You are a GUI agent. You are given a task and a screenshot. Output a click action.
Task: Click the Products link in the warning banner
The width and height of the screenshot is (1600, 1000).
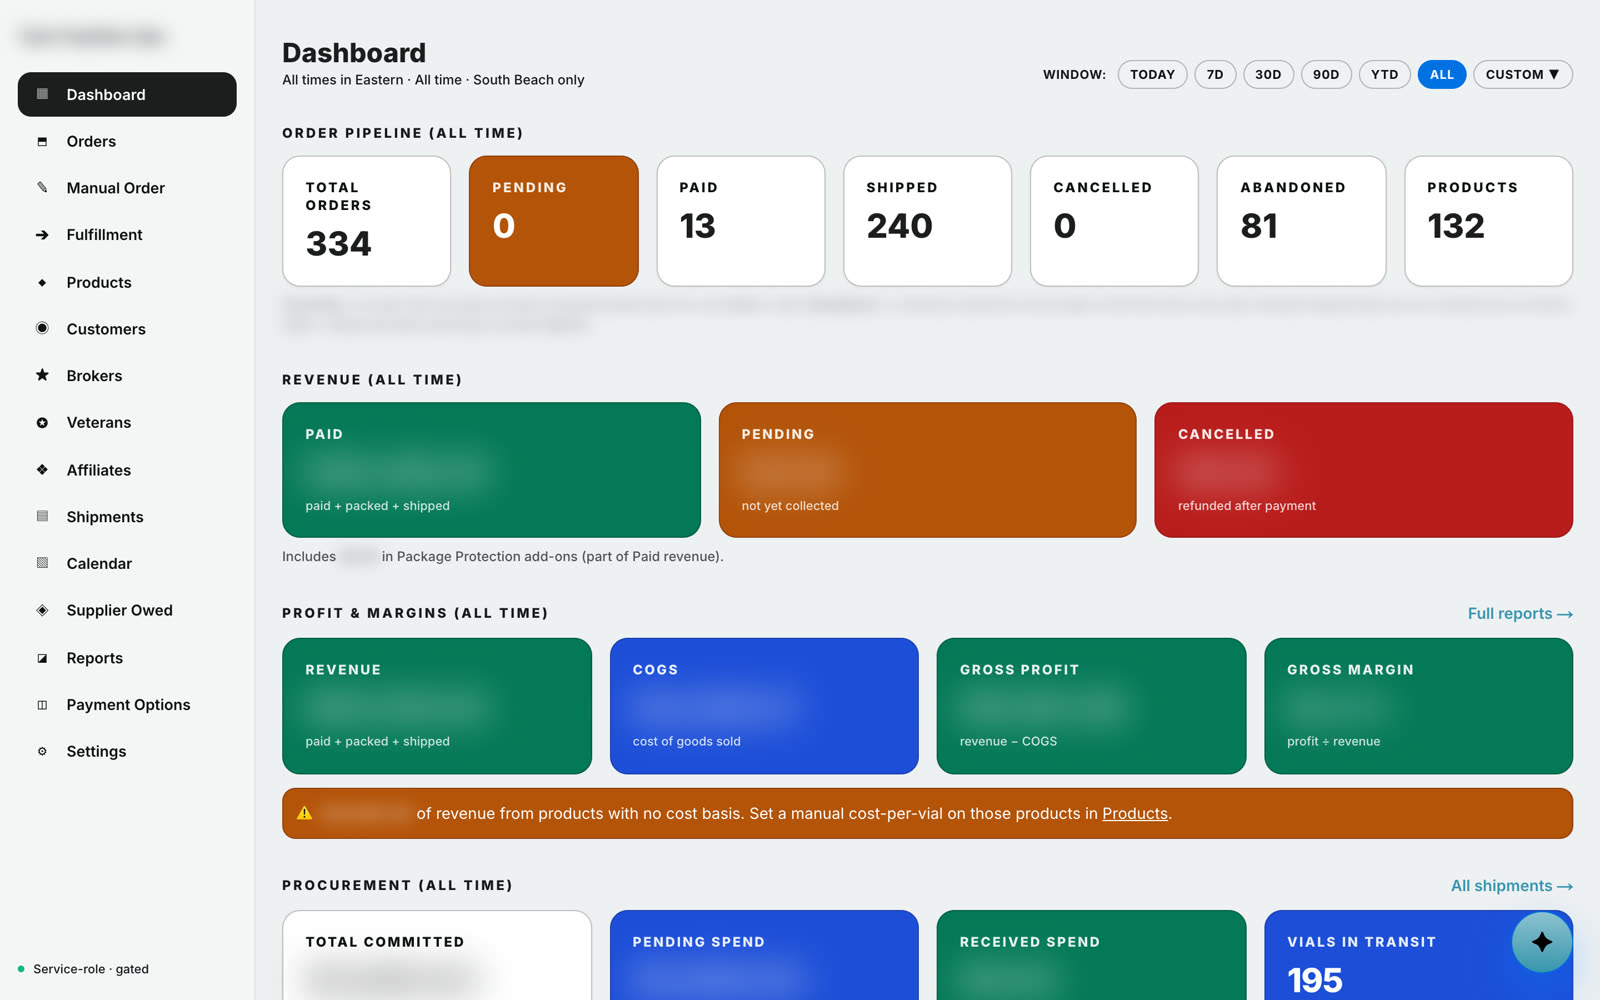(x=1135, y=814)
